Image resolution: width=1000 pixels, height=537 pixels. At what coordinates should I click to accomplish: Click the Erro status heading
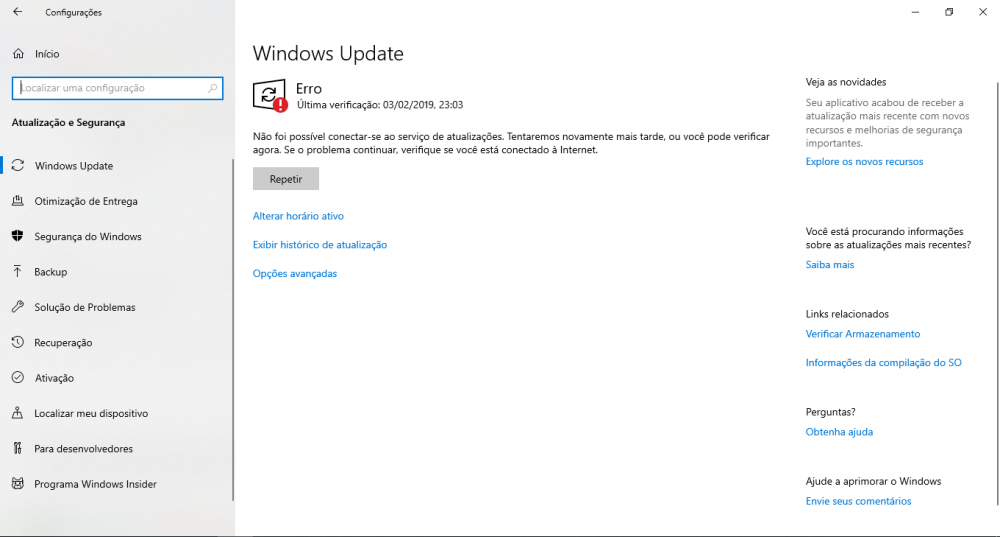(x=309, y=89)
